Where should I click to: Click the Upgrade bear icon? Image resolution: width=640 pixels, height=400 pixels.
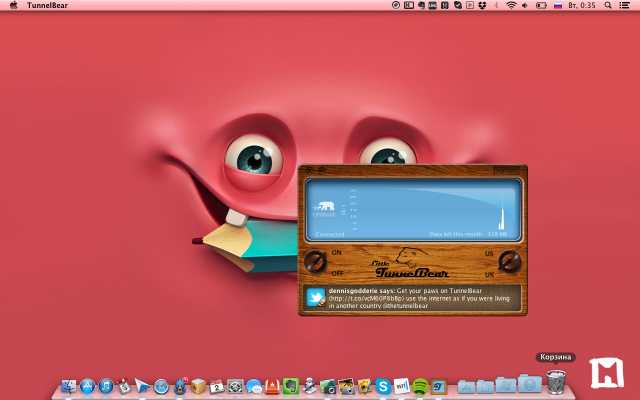(324, 208)
